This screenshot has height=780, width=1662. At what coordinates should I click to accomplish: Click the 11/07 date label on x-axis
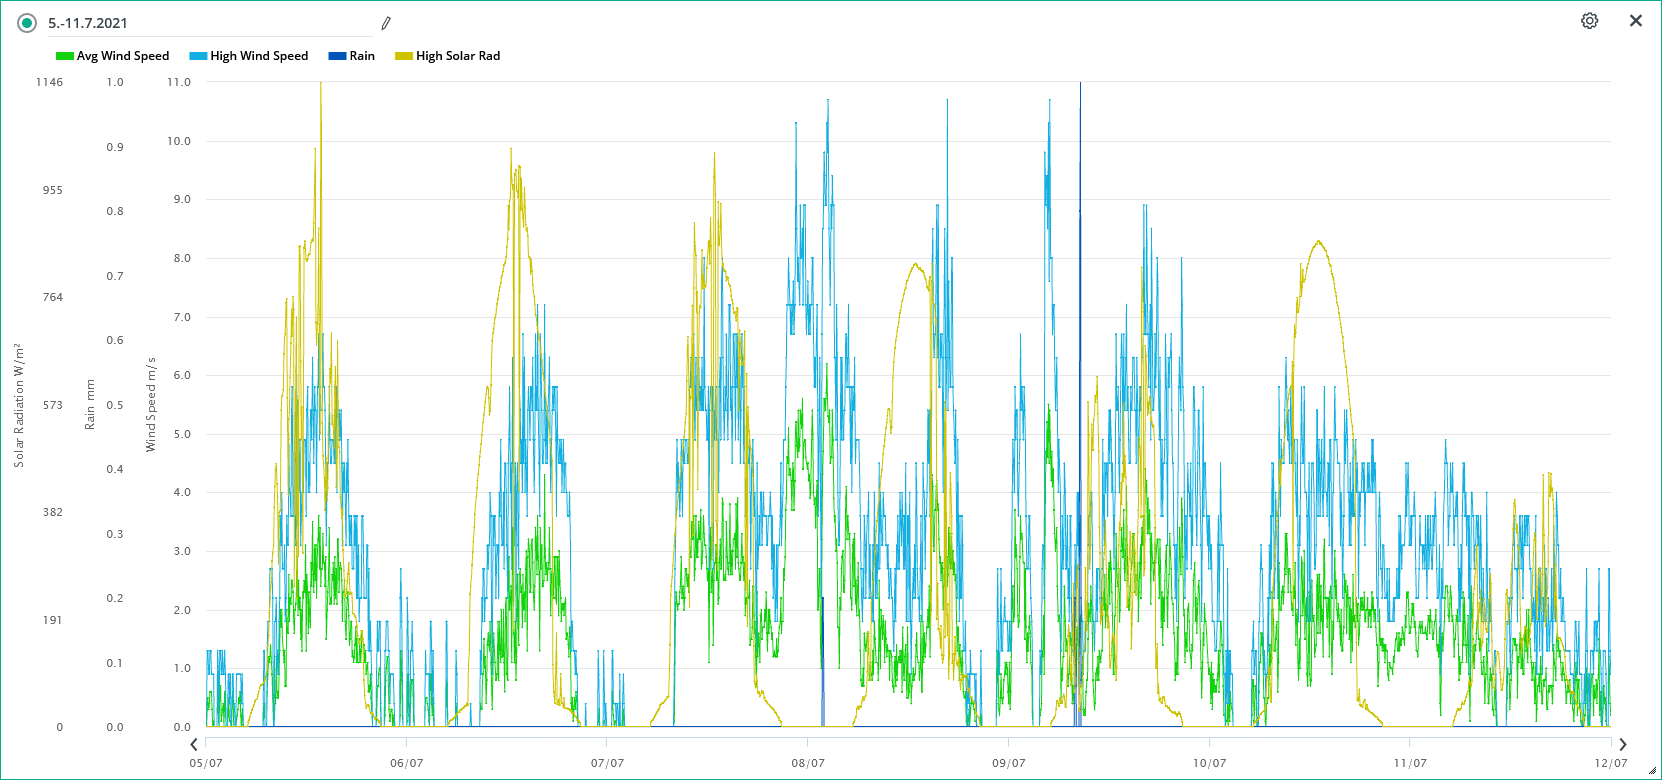point(1410,763)
